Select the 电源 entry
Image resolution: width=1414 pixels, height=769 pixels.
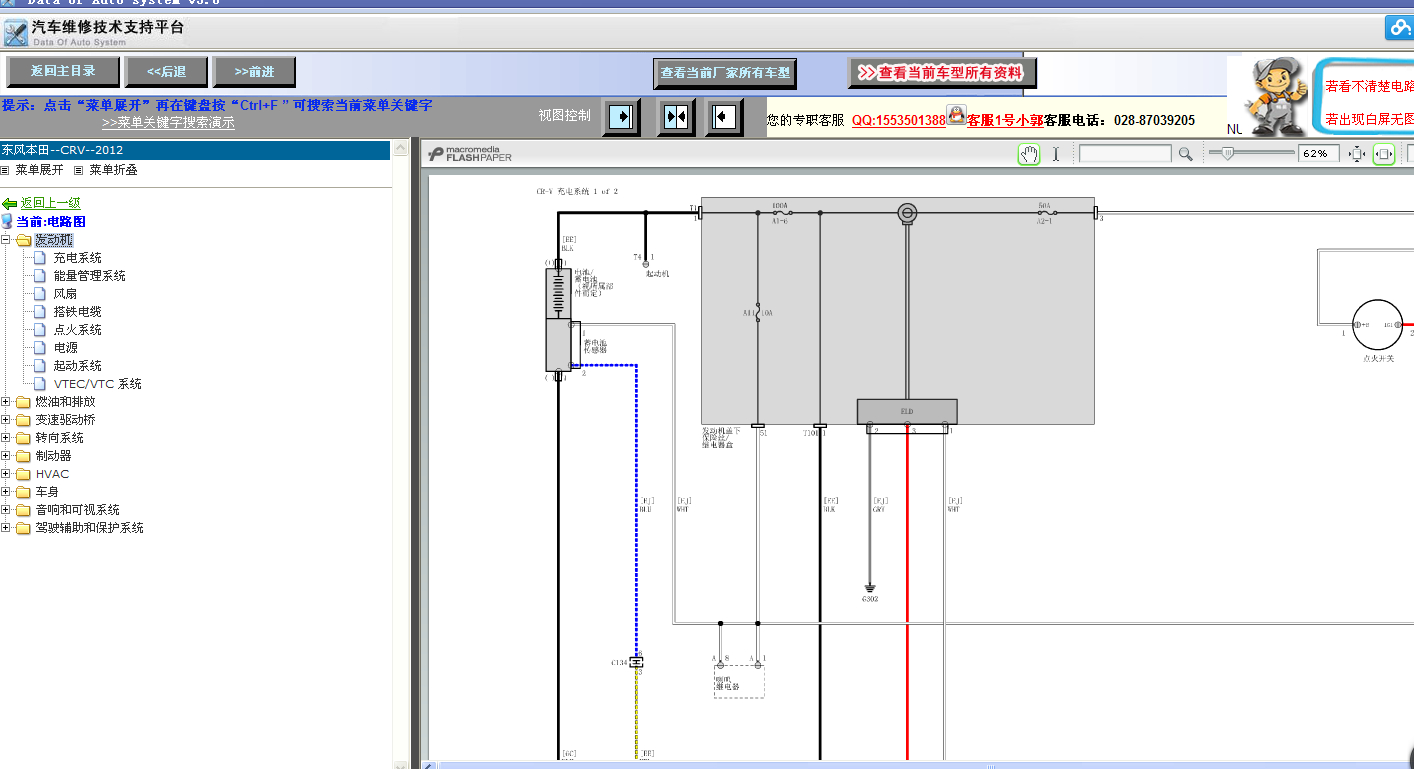[66, 348]
